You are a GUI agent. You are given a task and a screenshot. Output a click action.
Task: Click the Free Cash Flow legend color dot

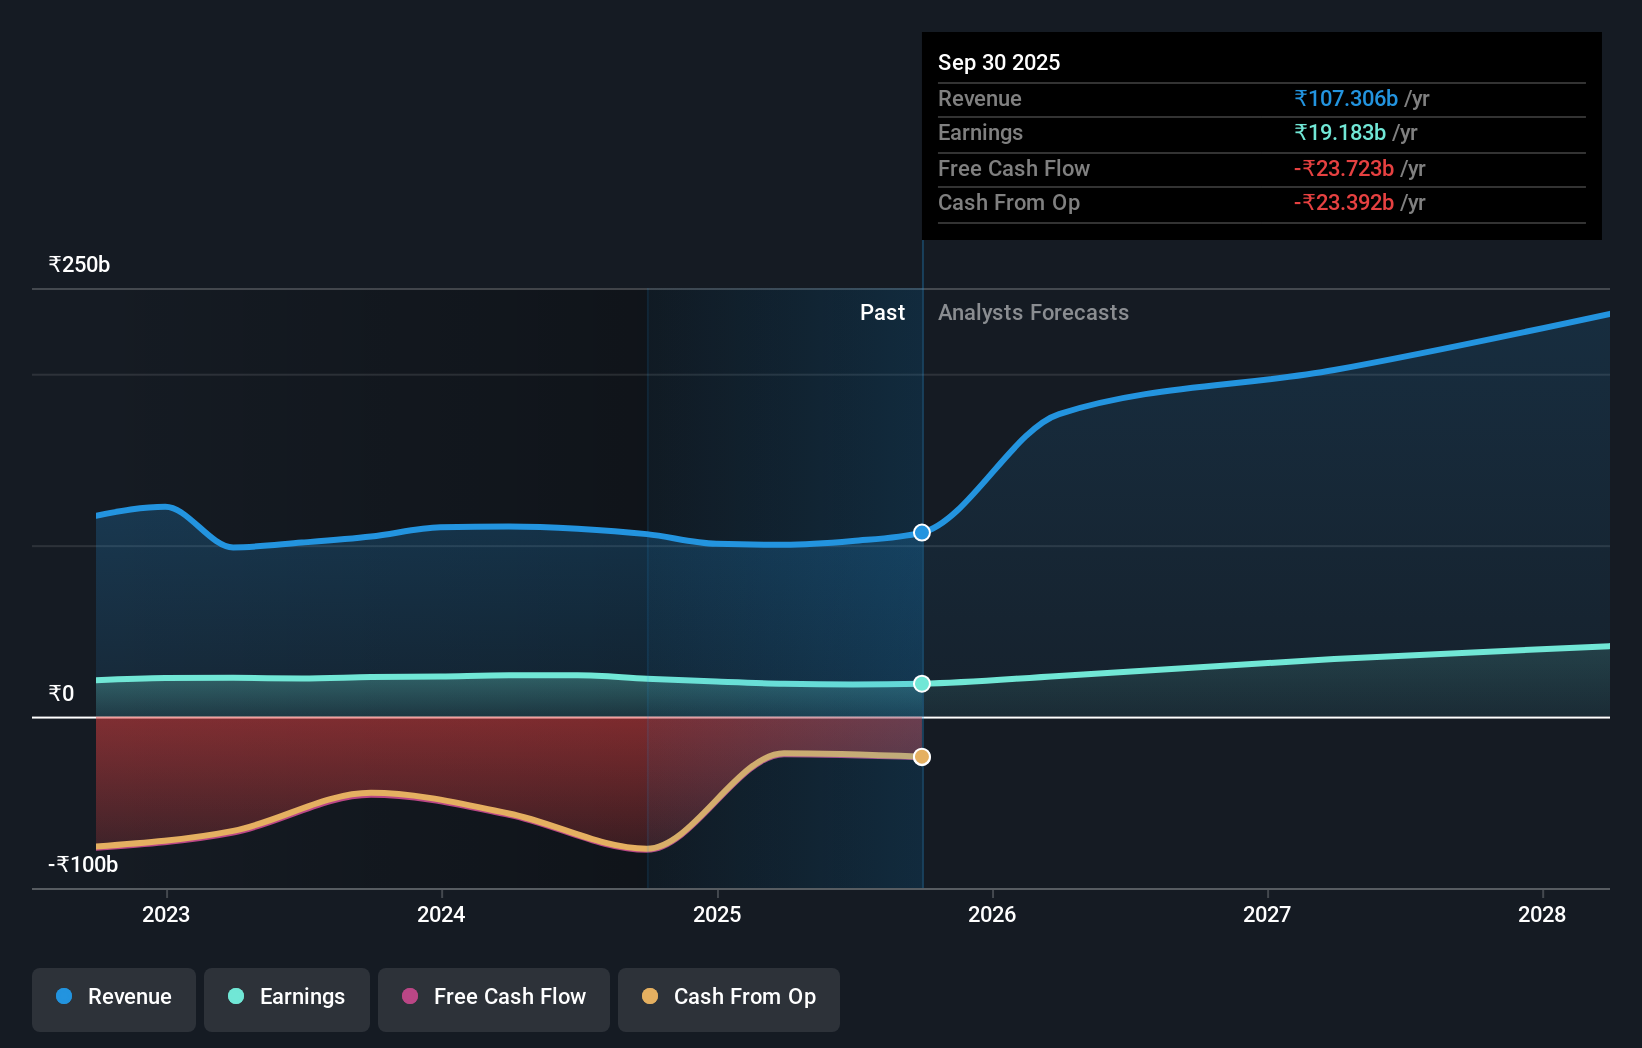[409, 997]
